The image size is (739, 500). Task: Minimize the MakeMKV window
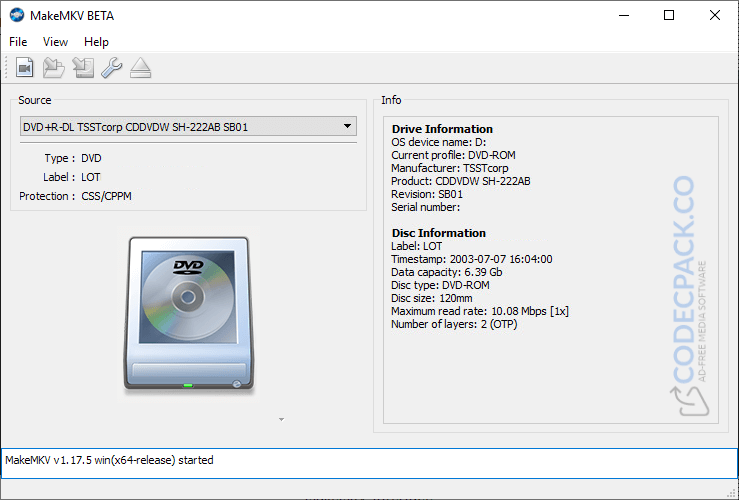coord(624,15)
